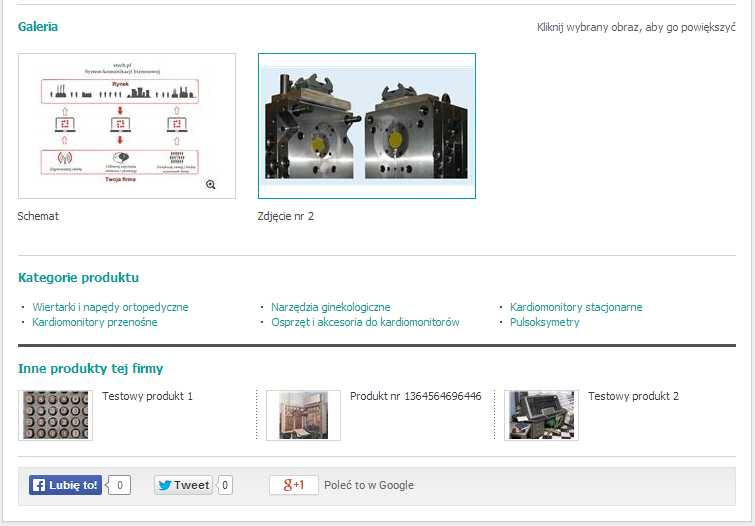Open Kardiomonitory przenośne category link
This screenshot has width=755, height=526.
94,322
